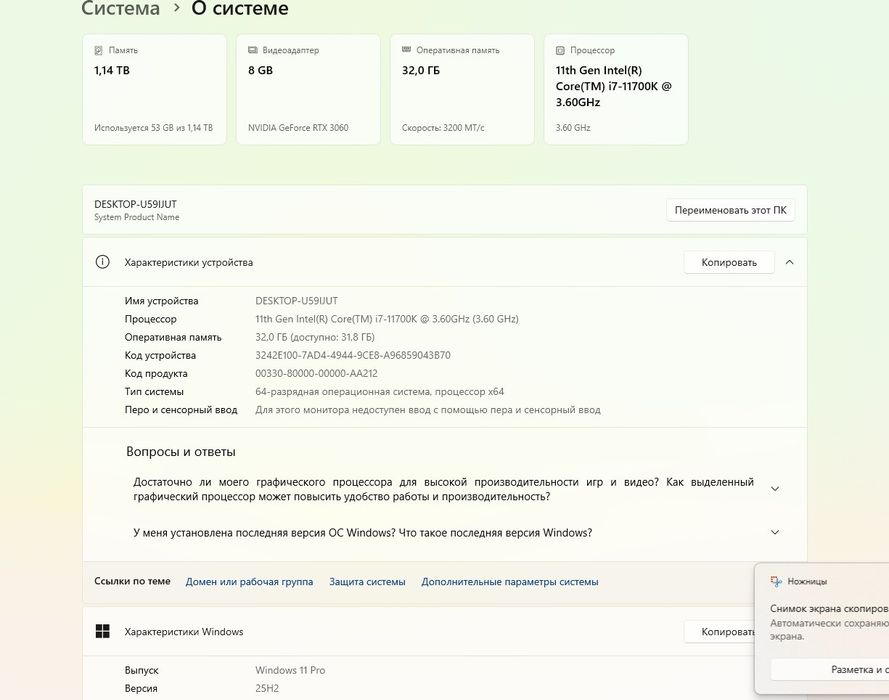Click the RAM icon in Оперативная память card
Viewport: 889px width, 700px height.
tap(407, 50)
